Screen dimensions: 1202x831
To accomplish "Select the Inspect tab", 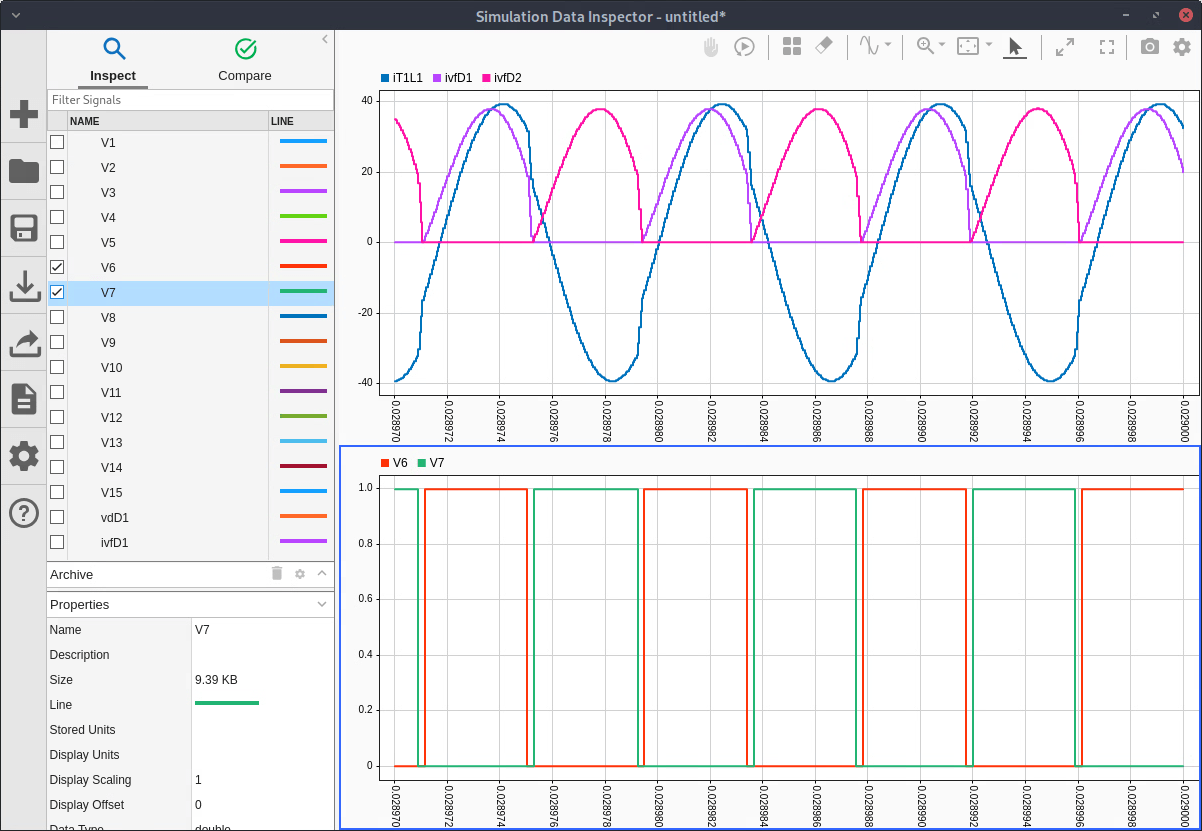I will (x=113, y=61).
